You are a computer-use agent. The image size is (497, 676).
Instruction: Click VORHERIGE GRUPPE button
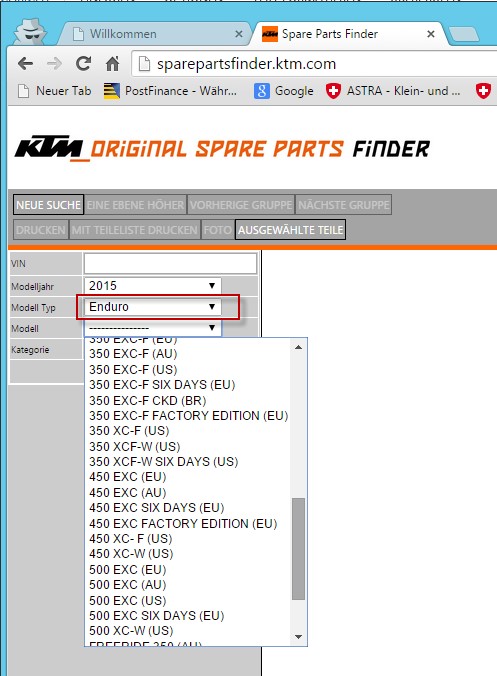tap(241, 205)
